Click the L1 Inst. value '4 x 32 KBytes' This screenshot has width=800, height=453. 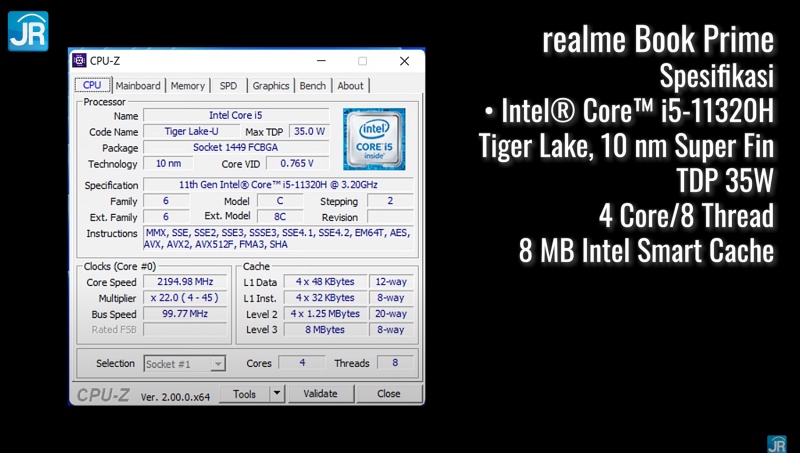326,297
